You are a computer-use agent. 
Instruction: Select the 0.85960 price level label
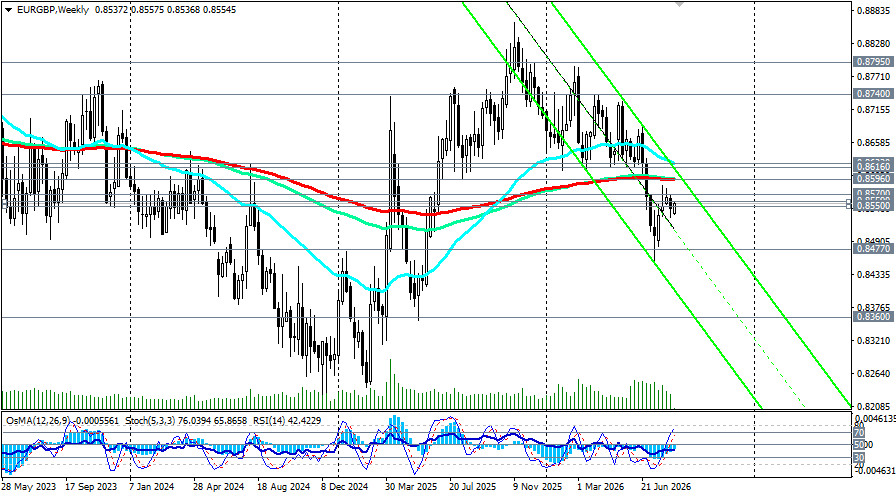point(873,179)
